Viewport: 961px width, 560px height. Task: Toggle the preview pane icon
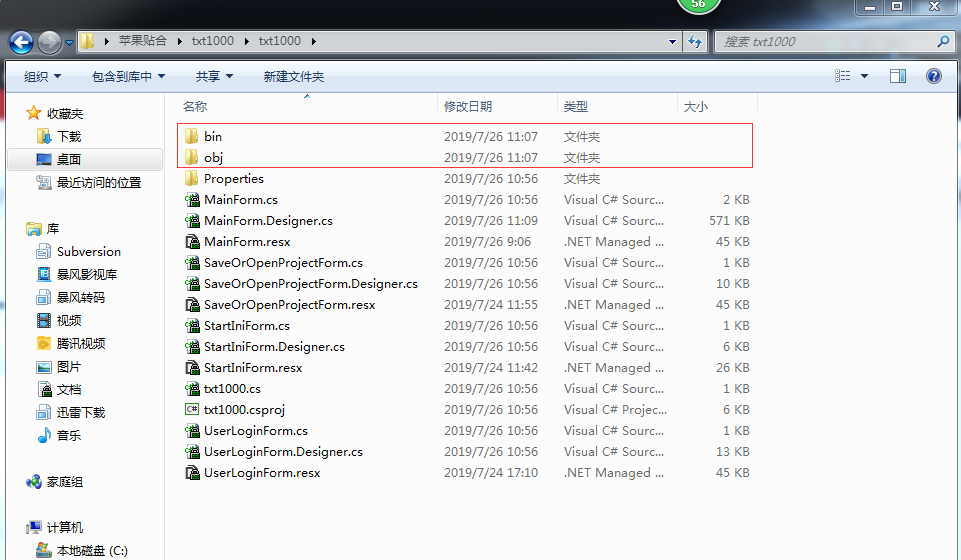898,76
